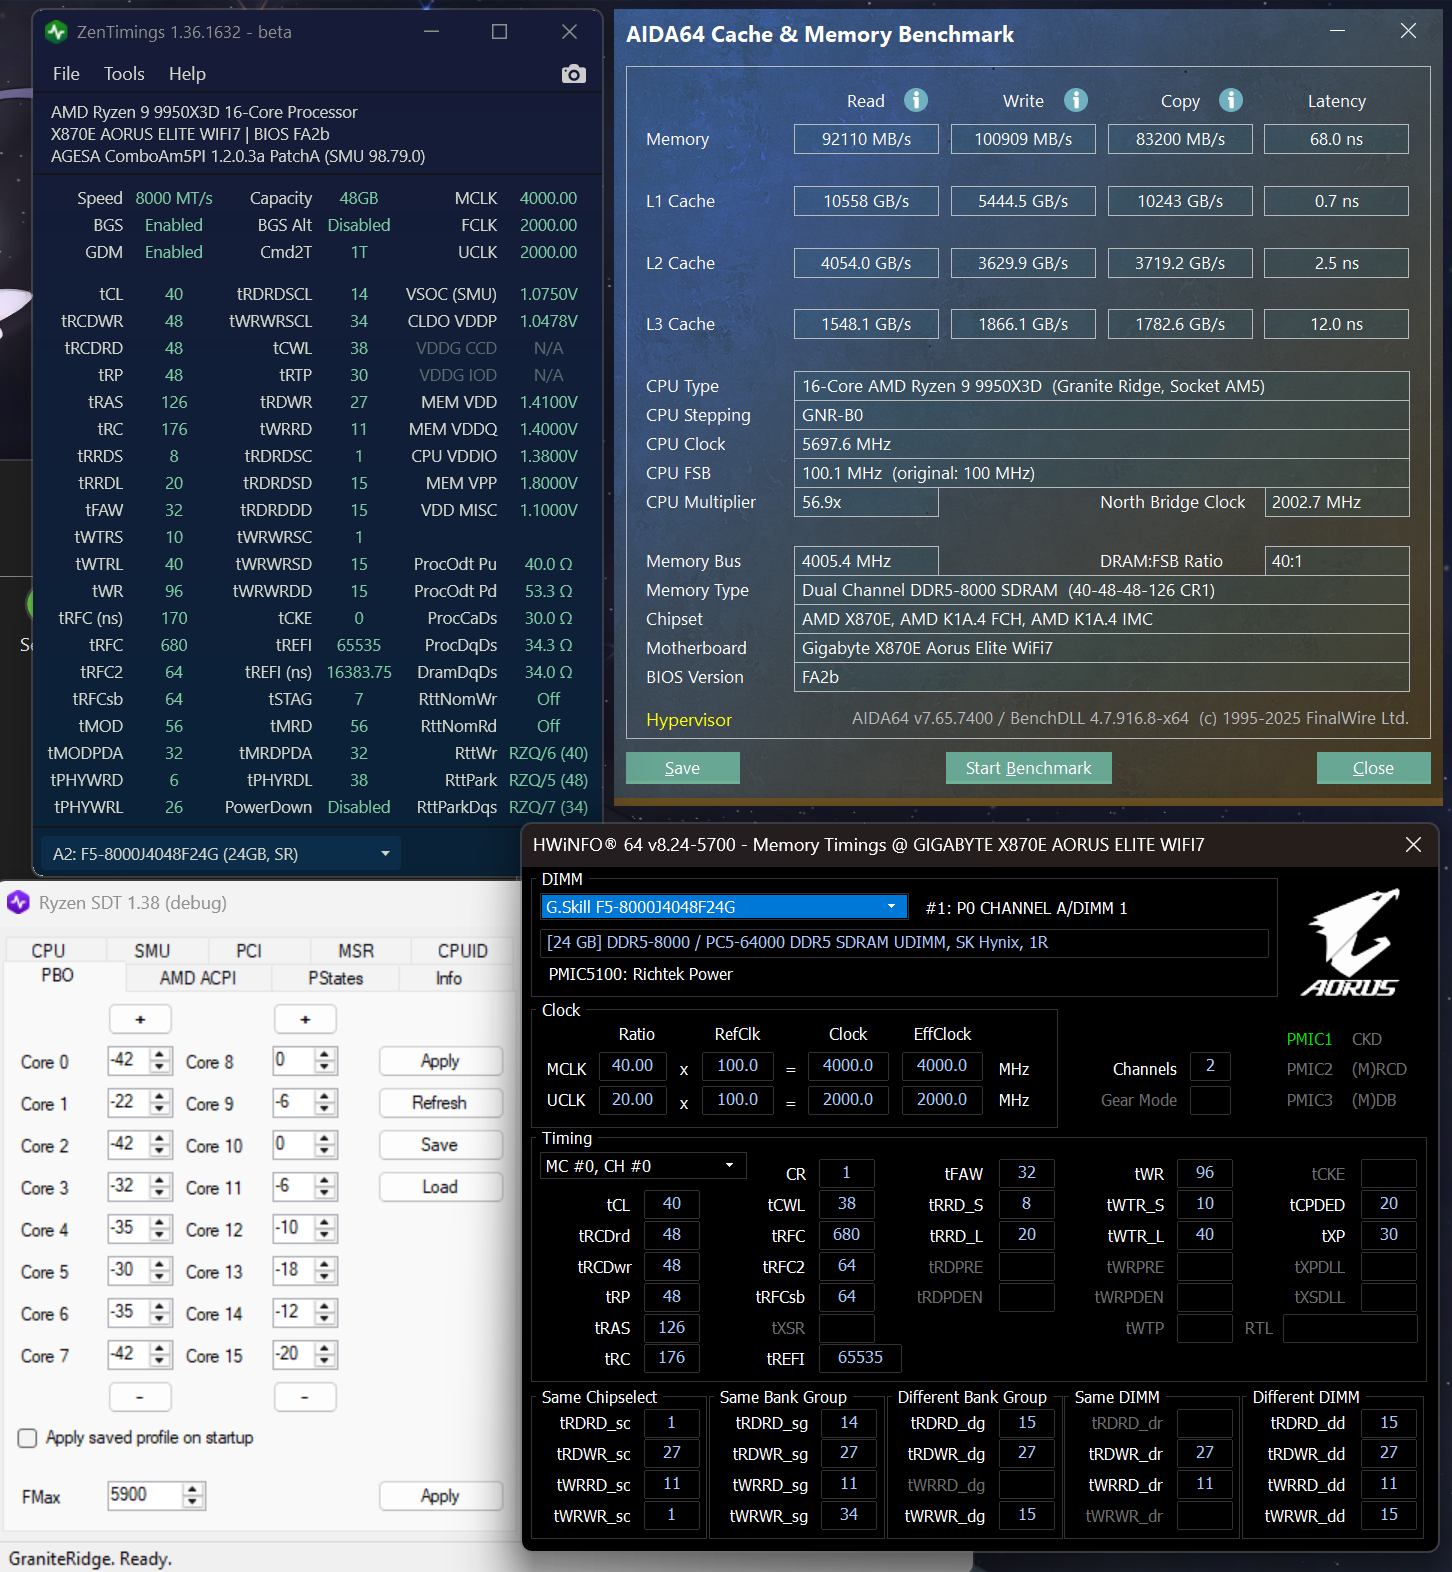Screen dimensions: 1452x1572
Task: Take a screenshot with ZenTimings camera icon
Action: pos(573,74)
